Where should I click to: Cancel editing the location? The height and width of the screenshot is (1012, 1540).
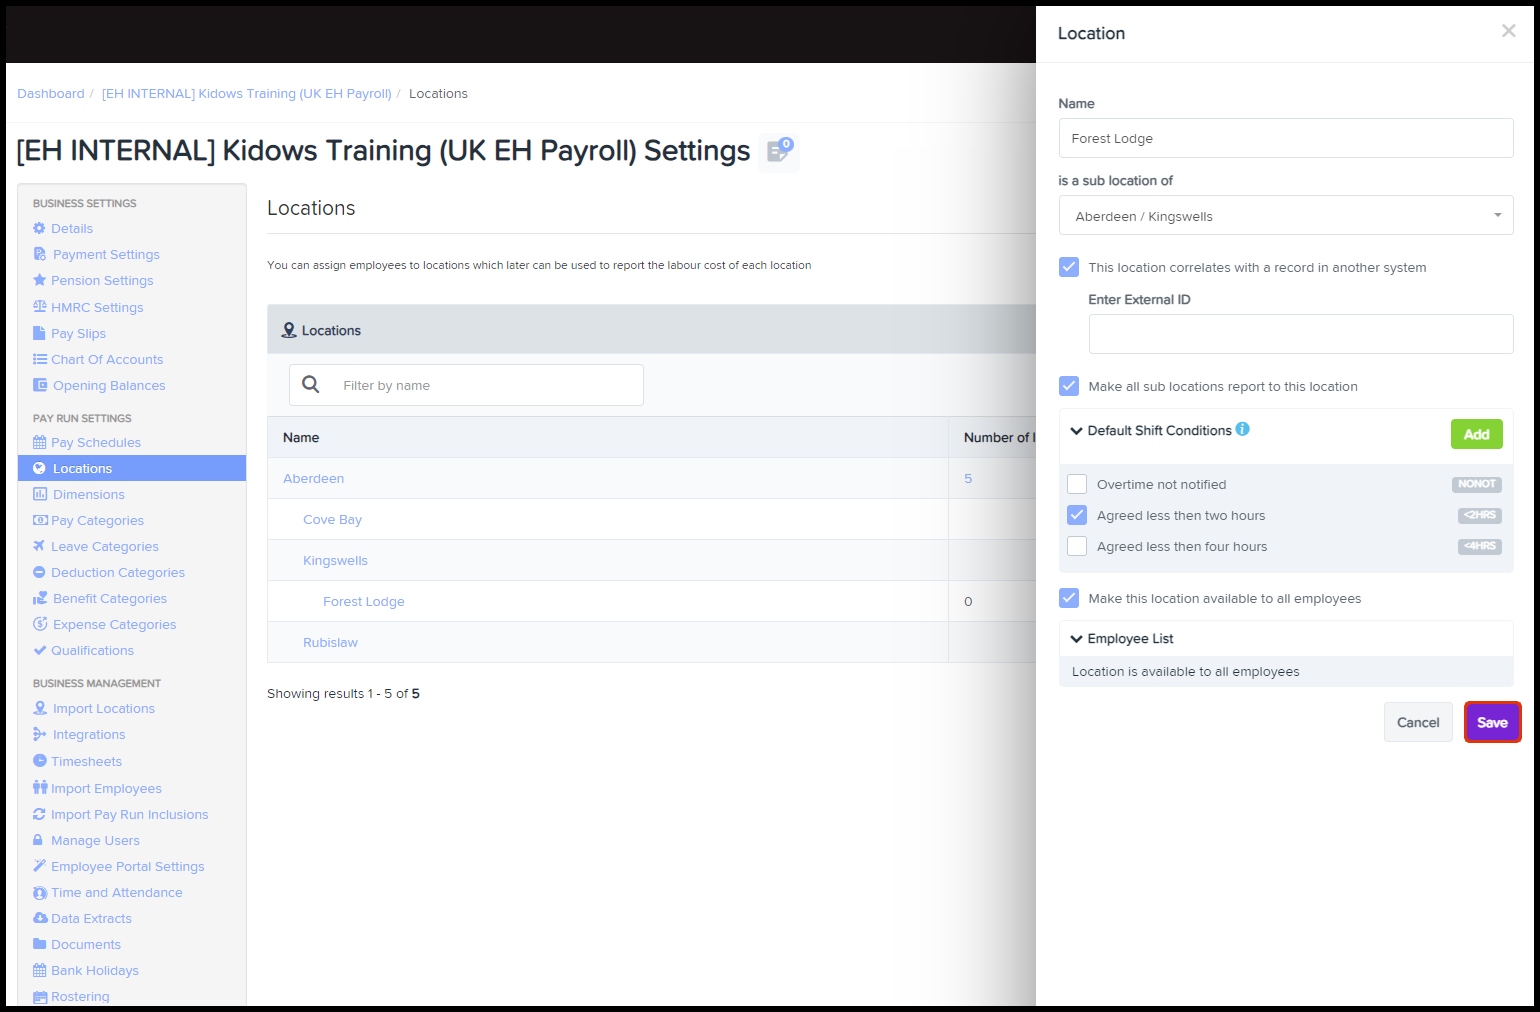tap(1418, 722)
